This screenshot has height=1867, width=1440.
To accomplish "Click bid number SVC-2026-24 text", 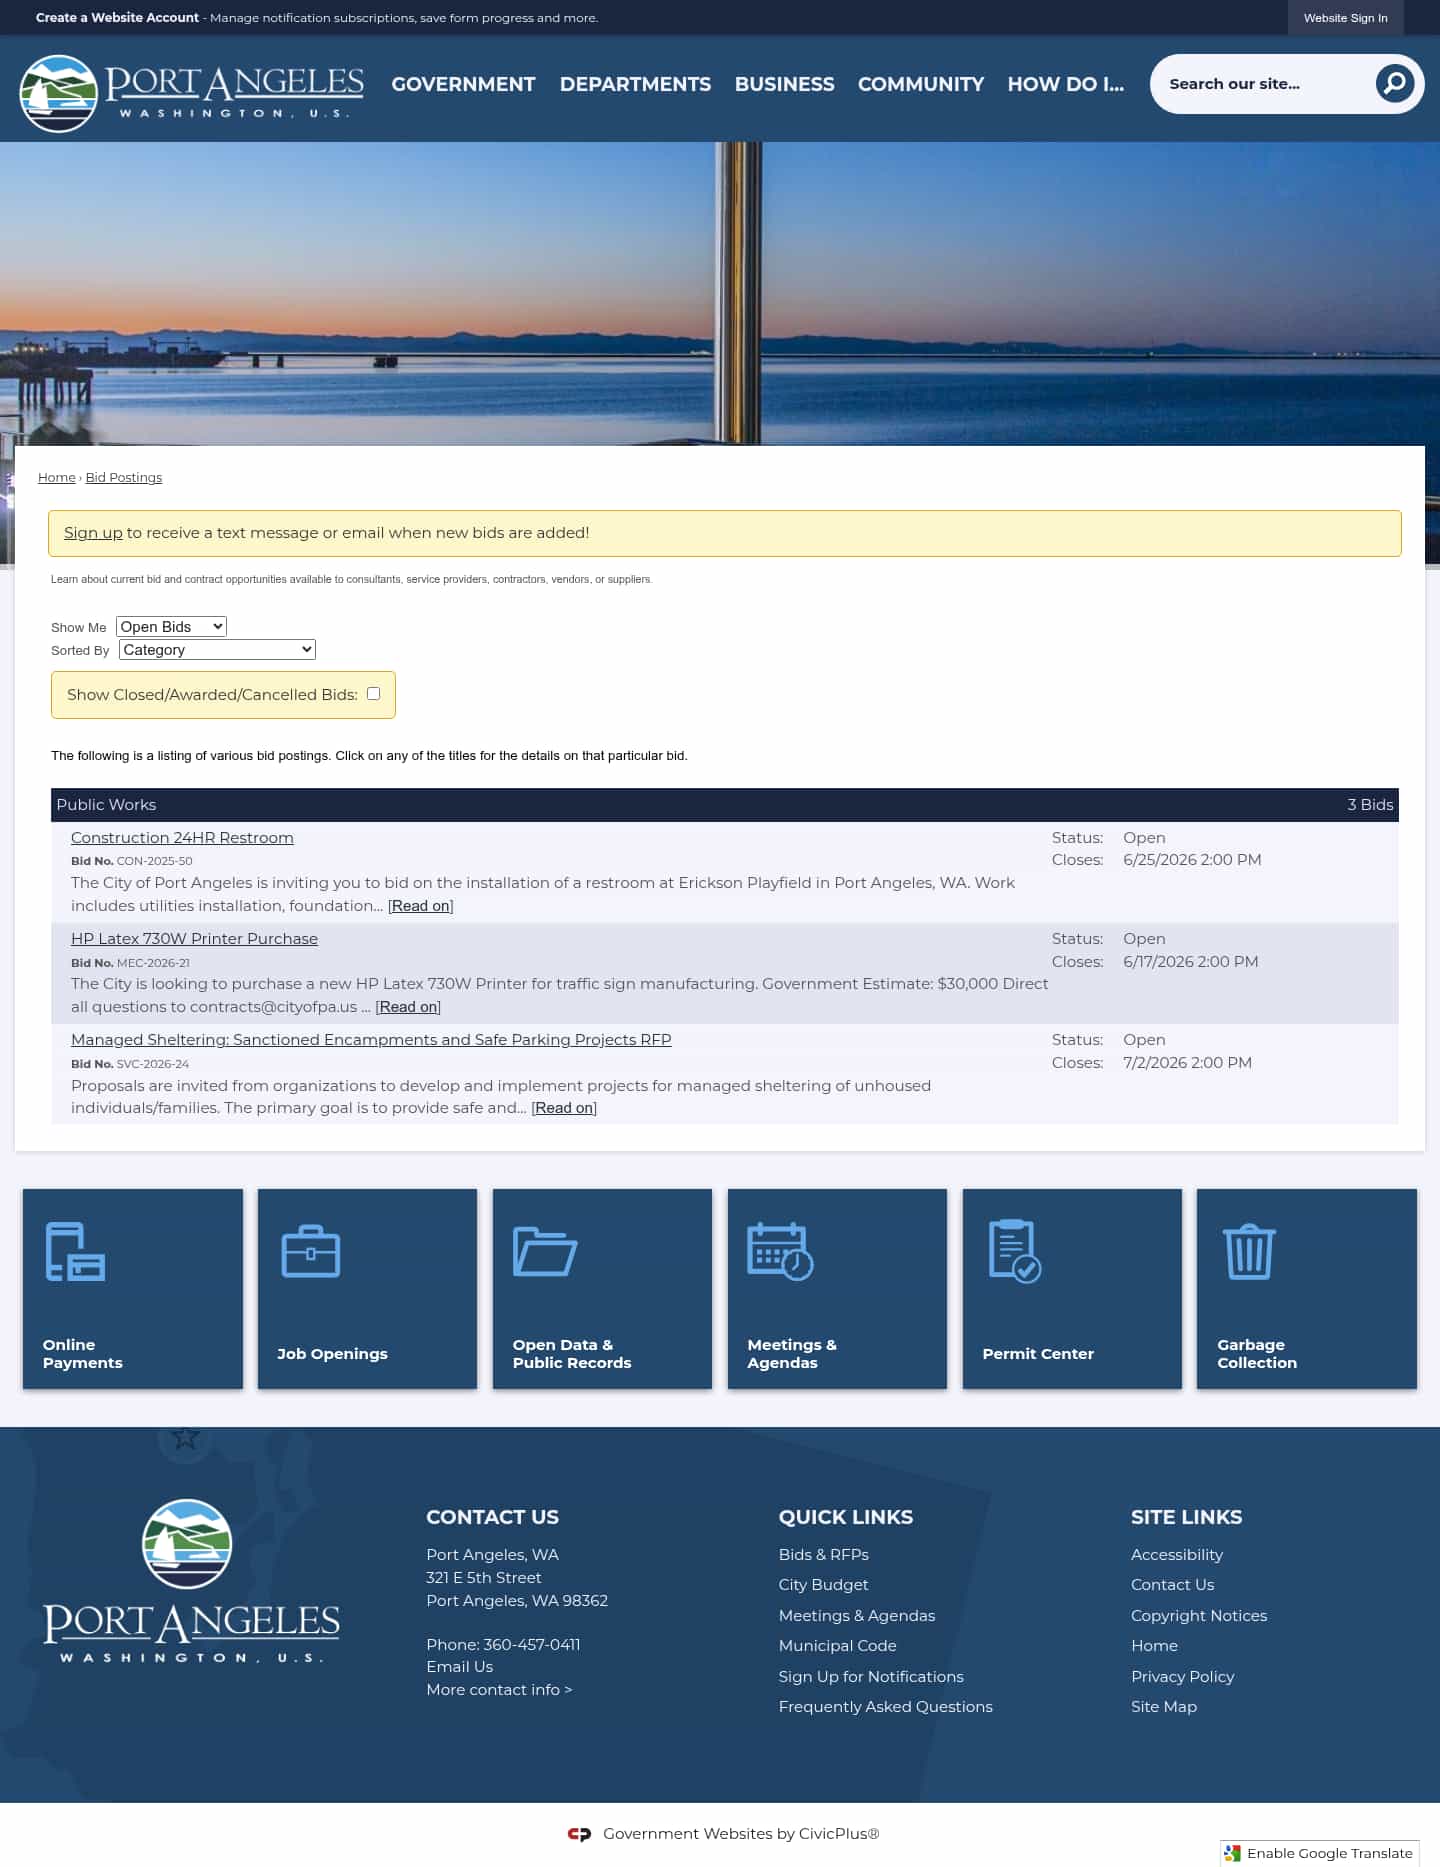I will pyautogui.click(x=153, y=1064).
